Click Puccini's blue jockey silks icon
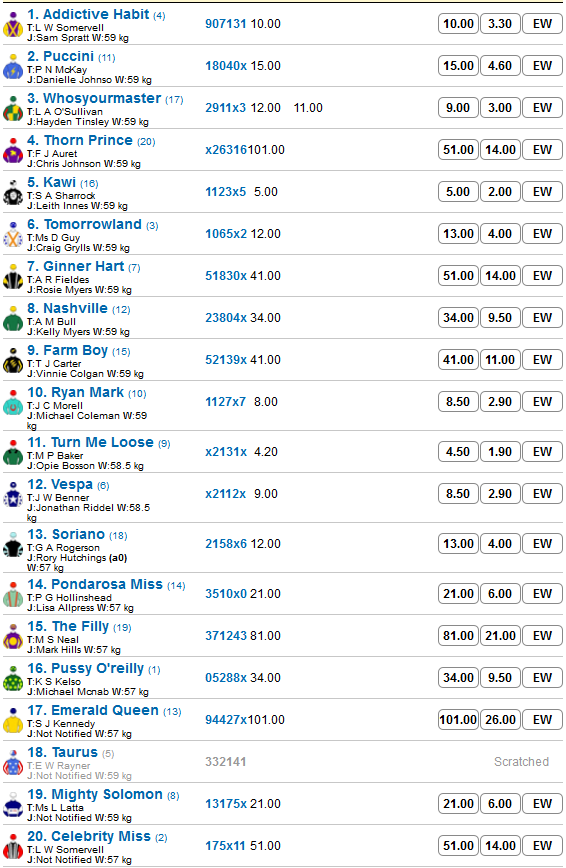This screenshot has height=868, width=566. (x=13, y=66)
